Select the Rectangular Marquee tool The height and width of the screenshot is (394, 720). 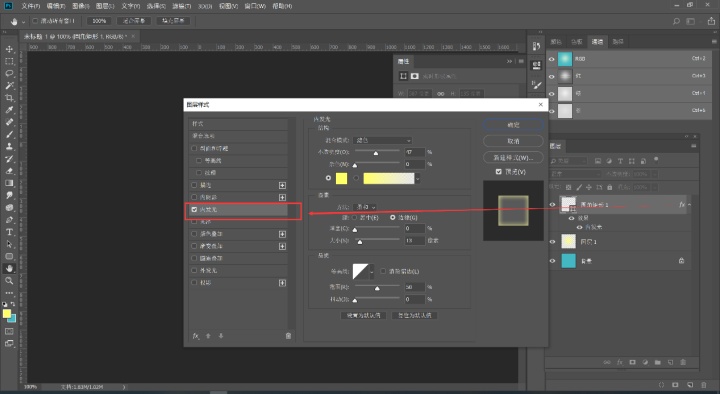(9, 61)
